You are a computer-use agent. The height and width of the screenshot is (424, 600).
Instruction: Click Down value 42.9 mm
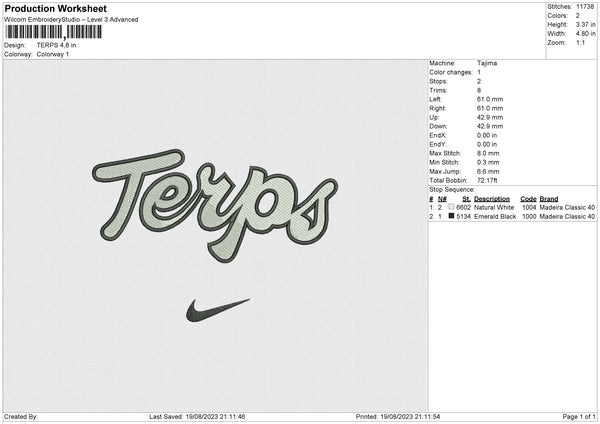[490, 126]
